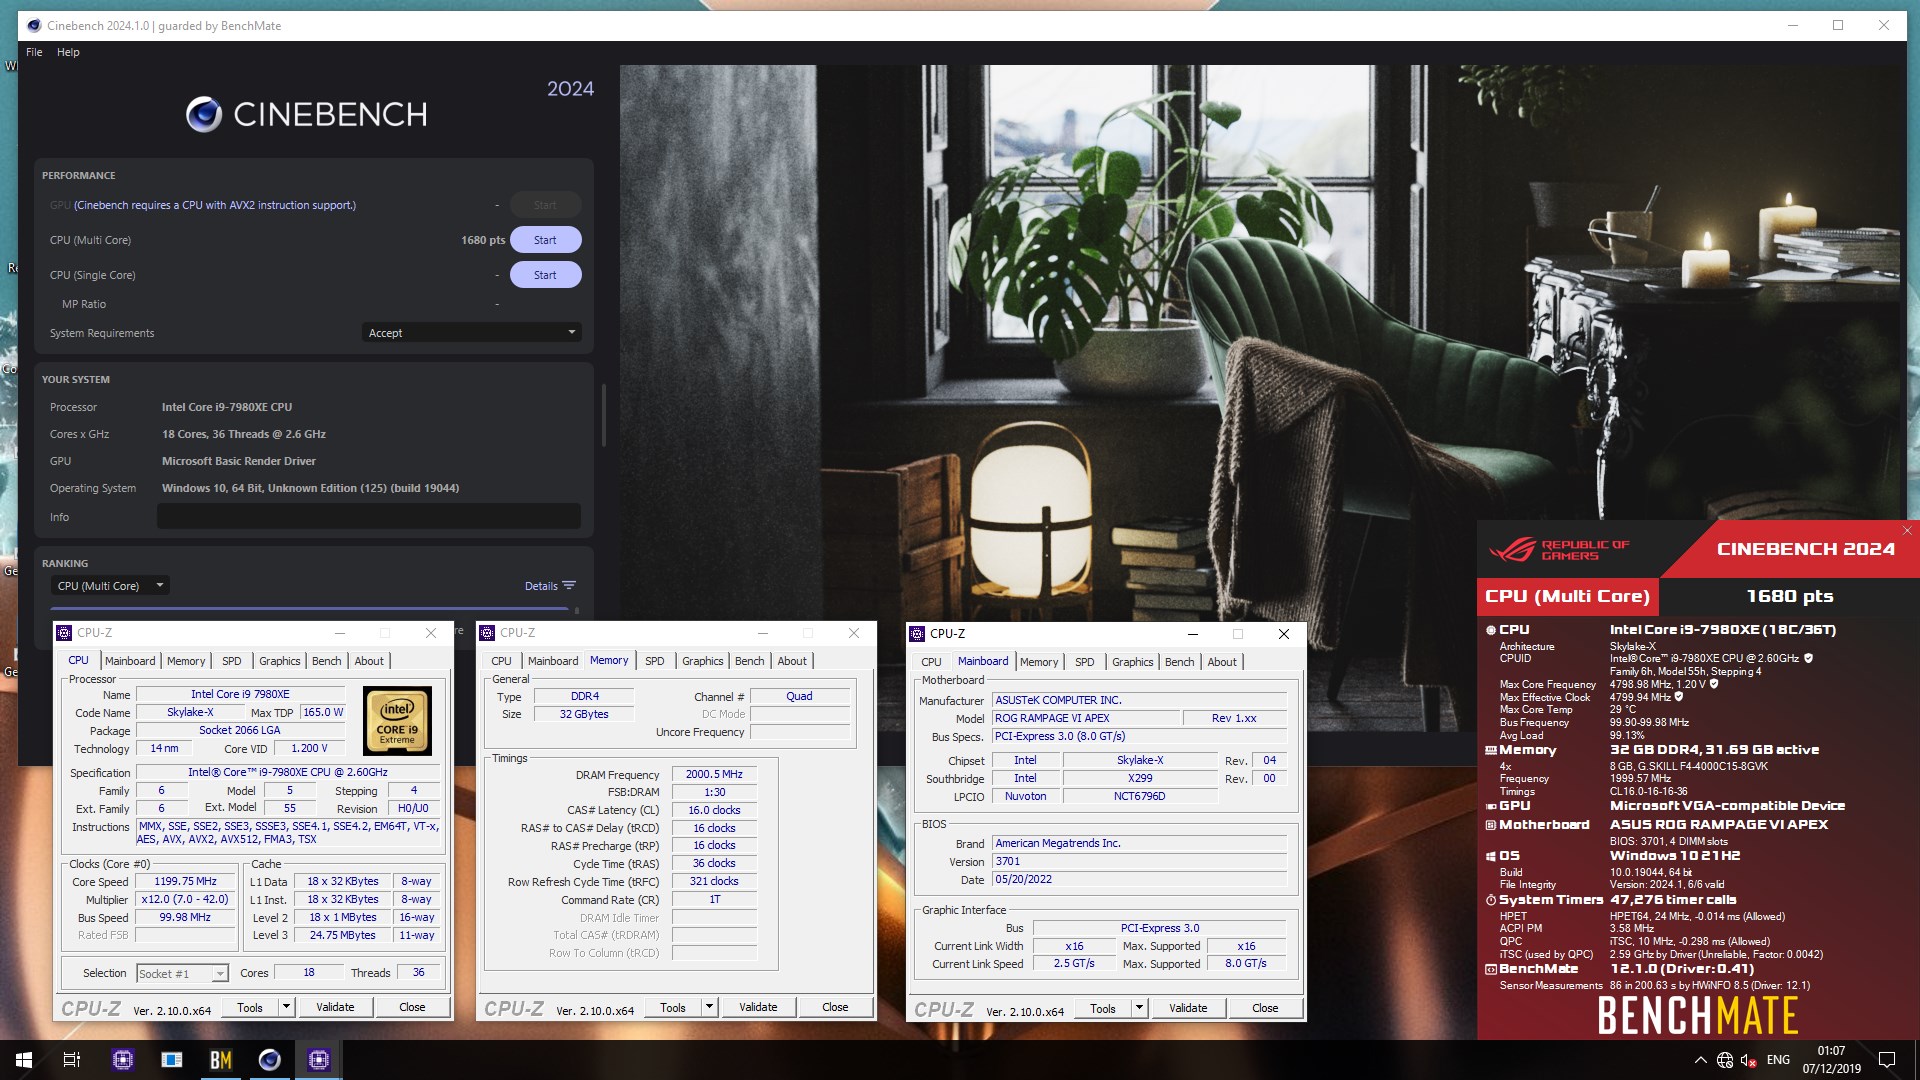
Task: Open the Tools dropdown arrow in Mainboard CPU-Z window
Action: 1140,1009
